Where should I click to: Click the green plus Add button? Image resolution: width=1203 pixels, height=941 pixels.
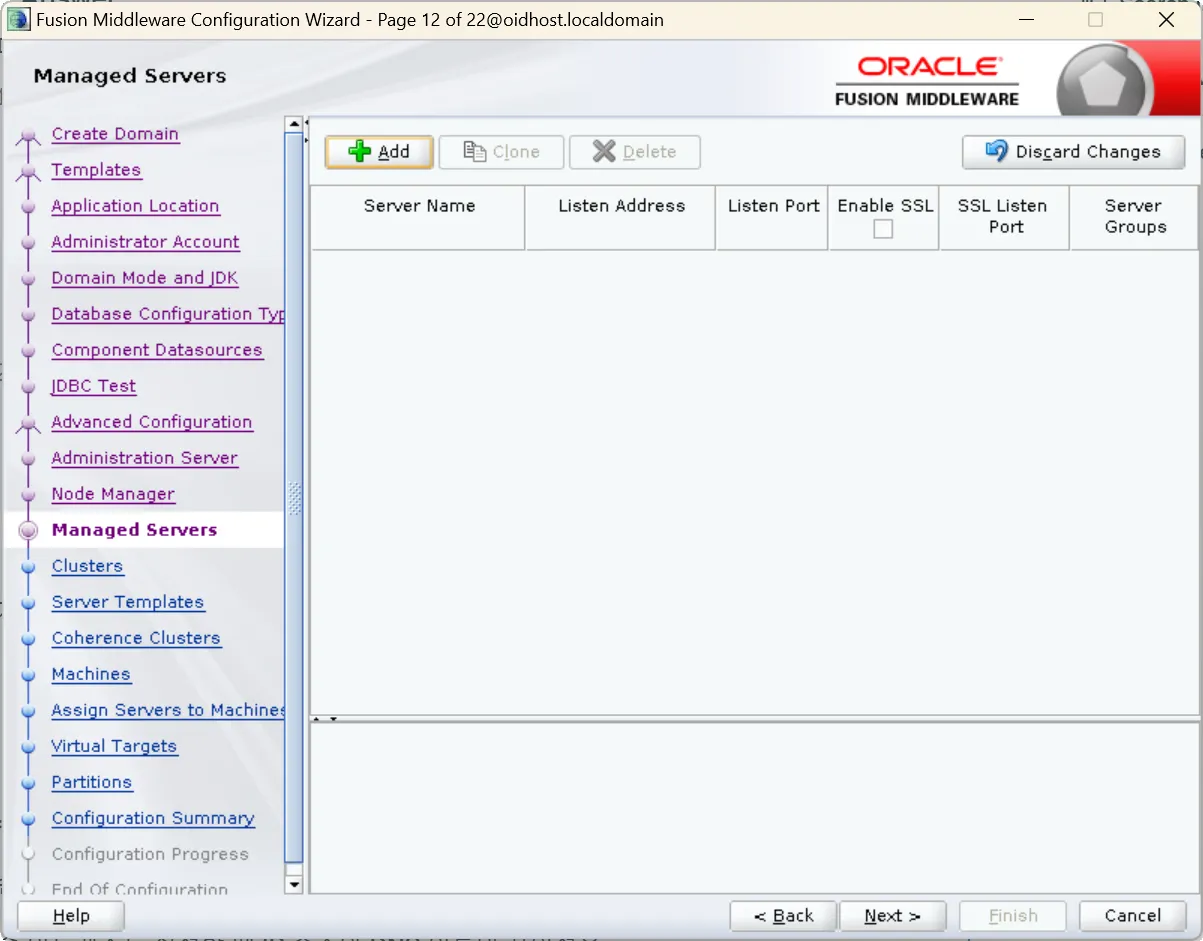tap(379, 152)
